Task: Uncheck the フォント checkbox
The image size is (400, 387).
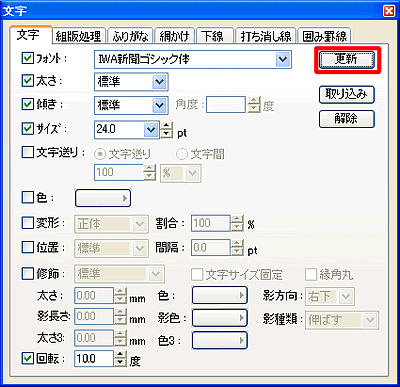Action: [x=28, y=58]
